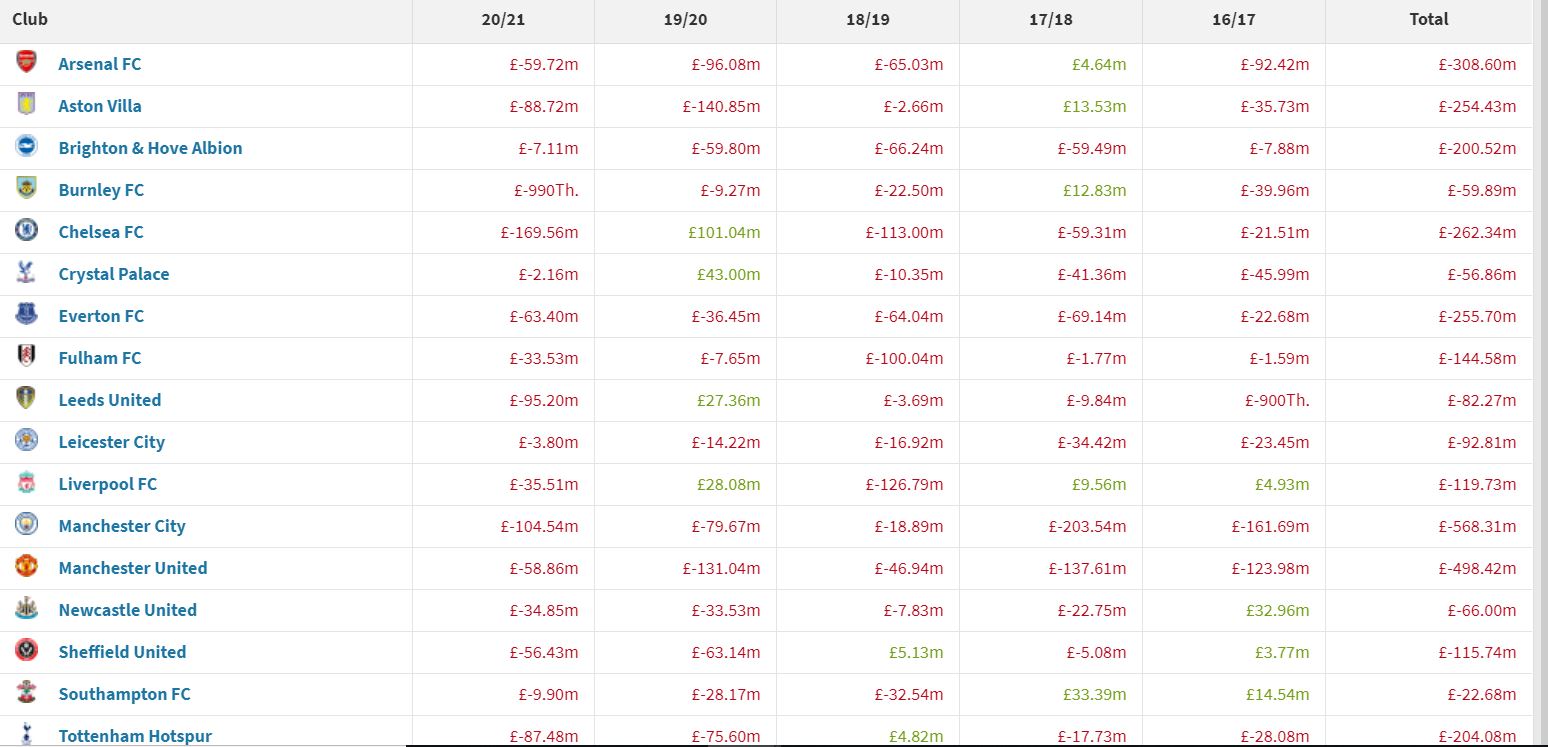Click the Fulham FC crest icon
Viewport: 1548px width, 747px height.
pos(26,357)
